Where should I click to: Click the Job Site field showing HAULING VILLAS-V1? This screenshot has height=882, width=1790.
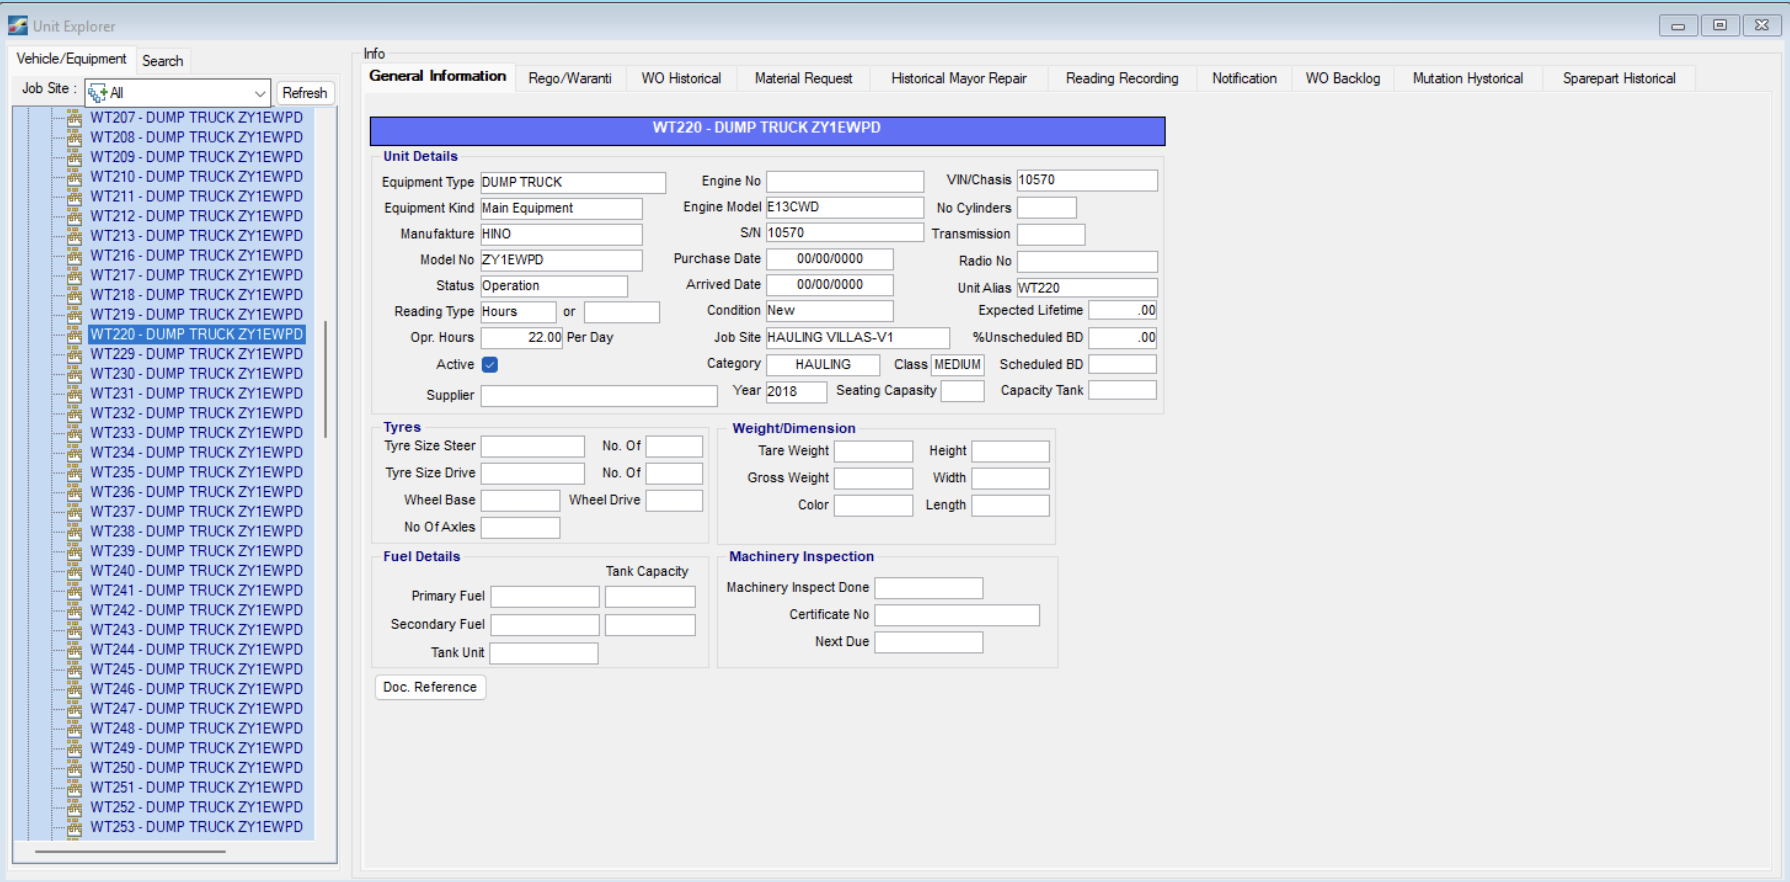[858, 338]
